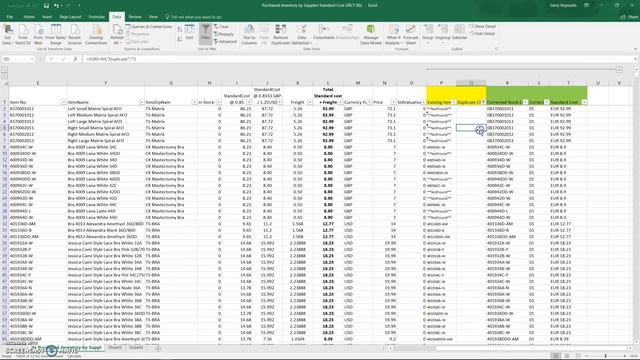Click inside the formula bar
640x360 pixels.
click(x=359, y=59)
